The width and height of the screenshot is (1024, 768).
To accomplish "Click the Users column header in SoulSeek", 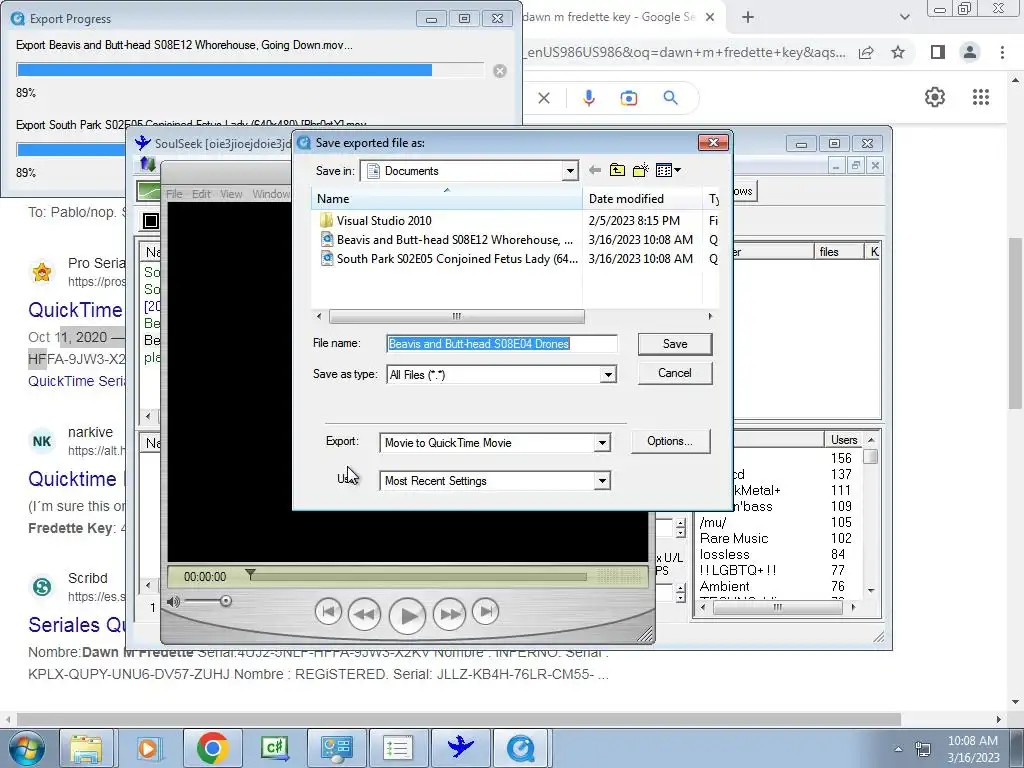I will click(x=844, y=440).
